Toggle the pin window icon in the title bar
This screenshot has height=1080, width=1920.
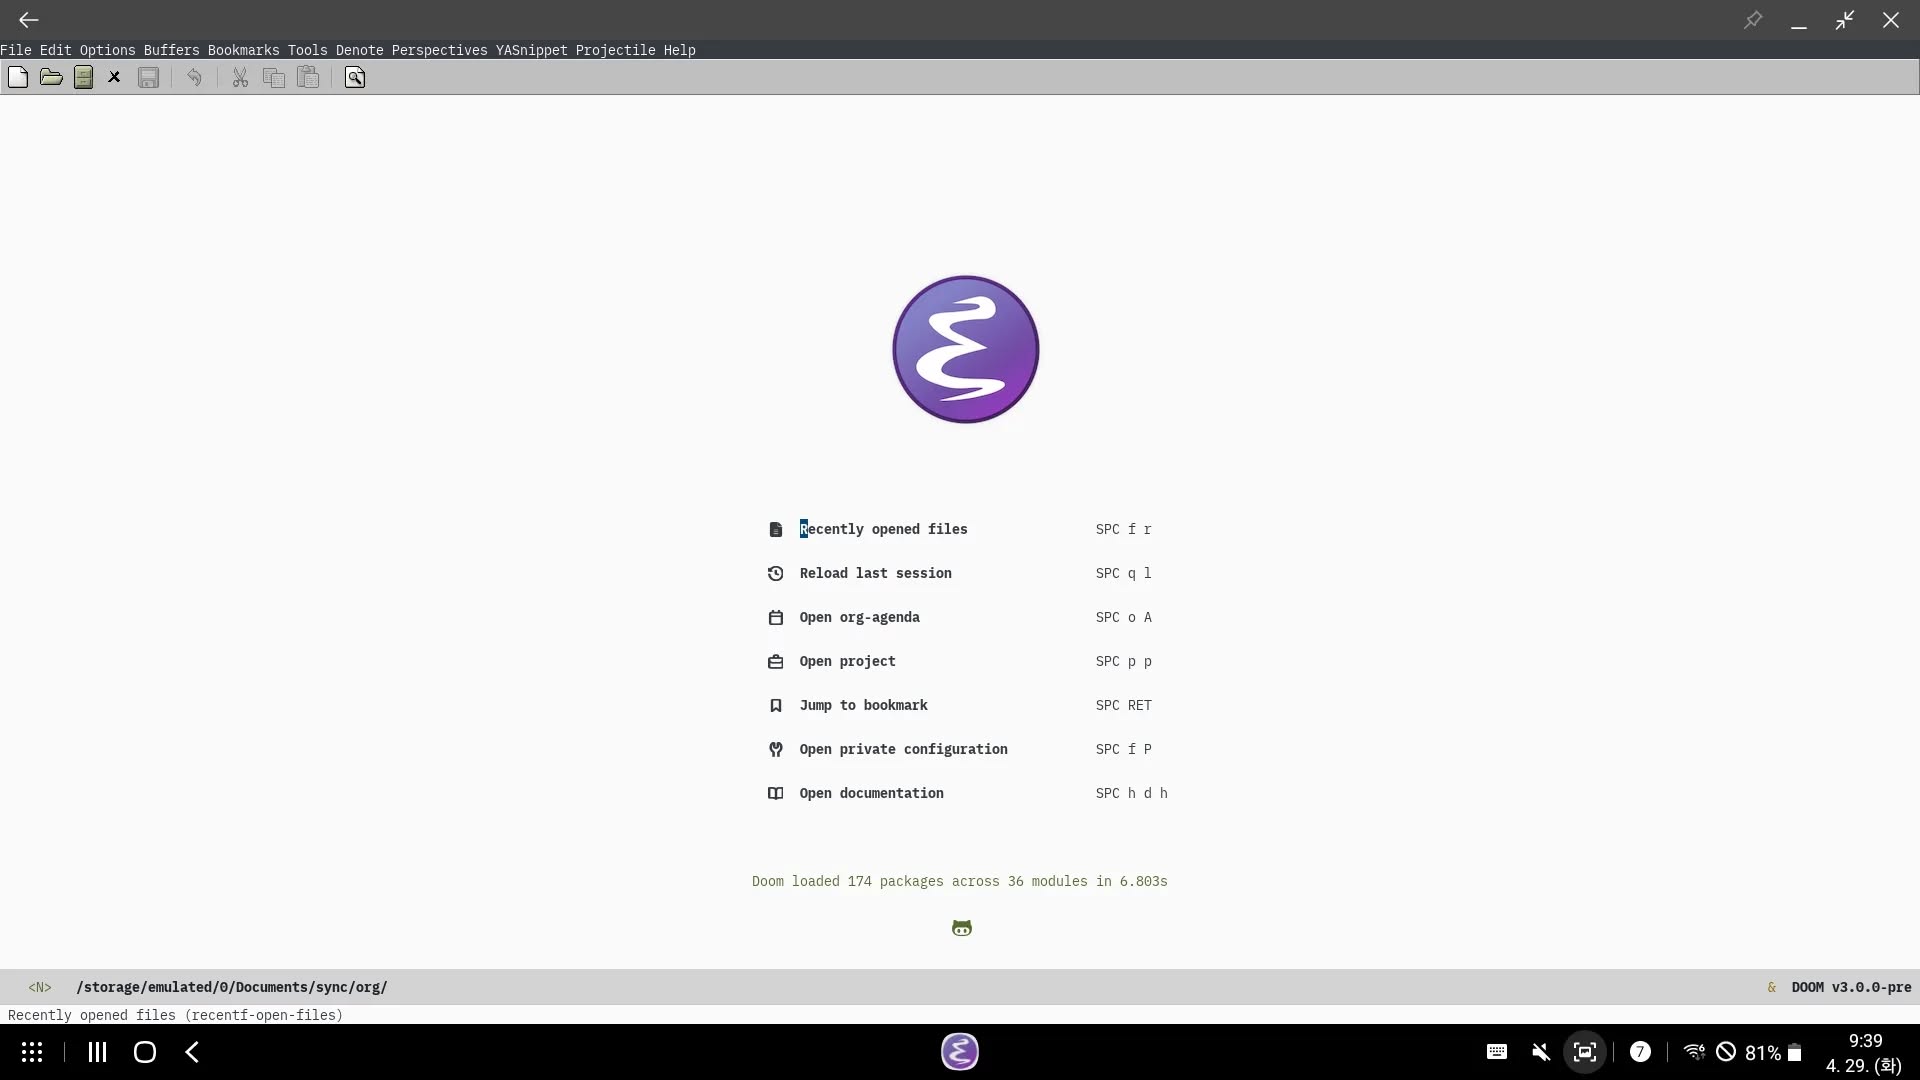[x=1752, y=20]
